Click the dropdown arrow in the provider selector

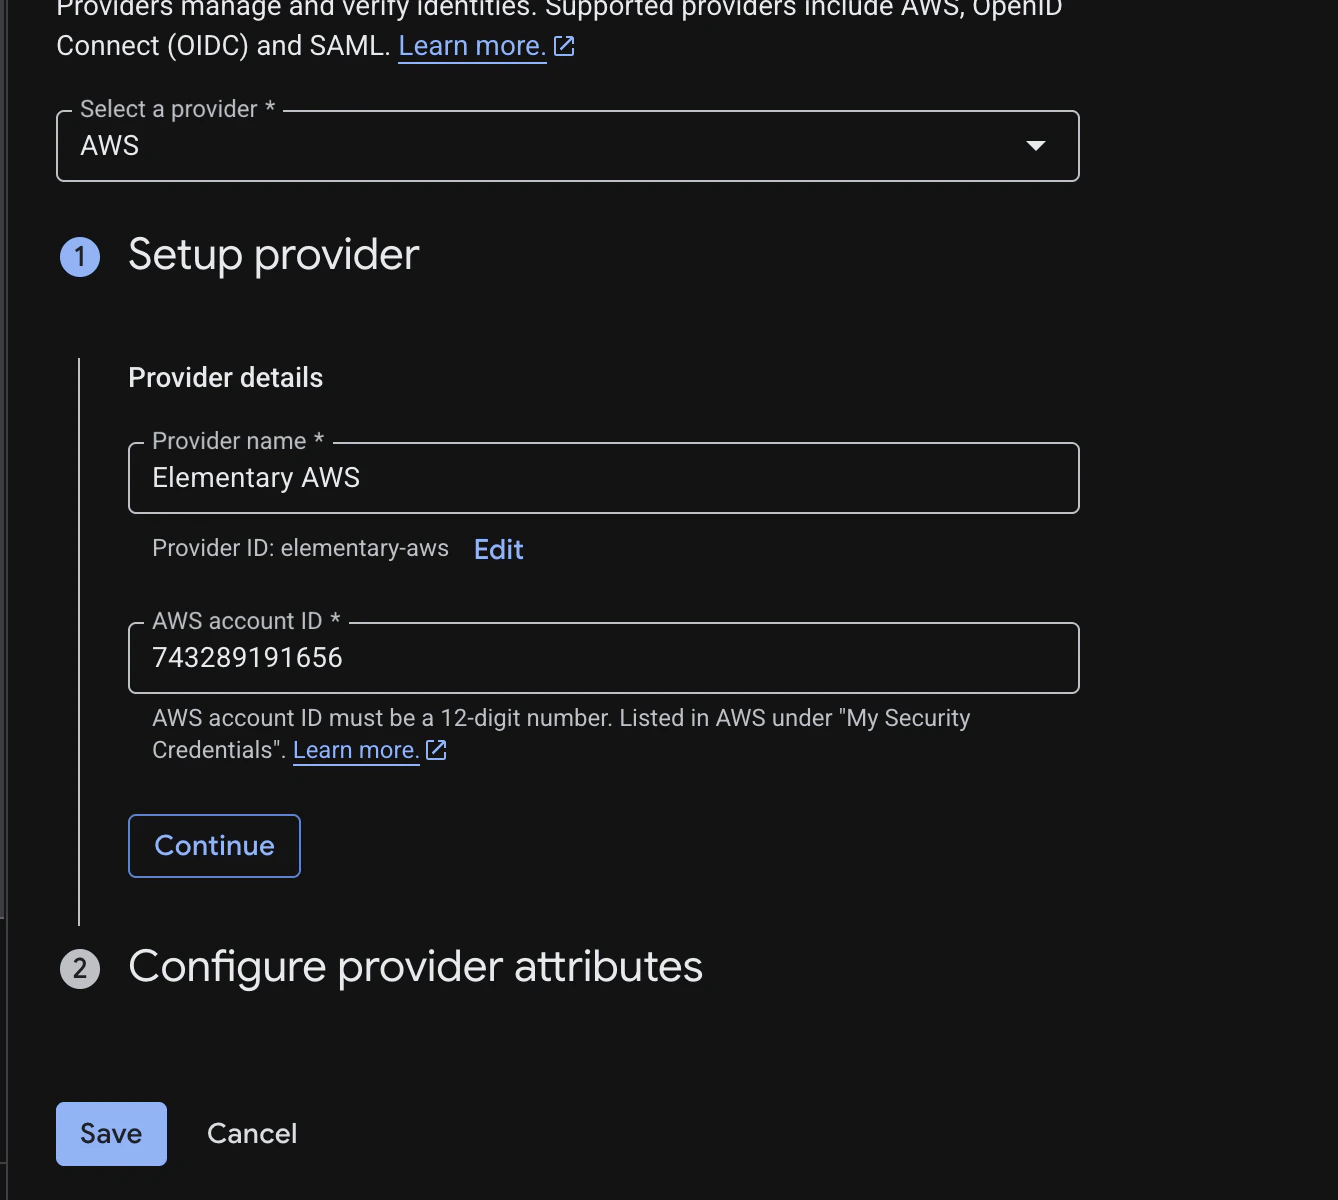[1036, 146]
